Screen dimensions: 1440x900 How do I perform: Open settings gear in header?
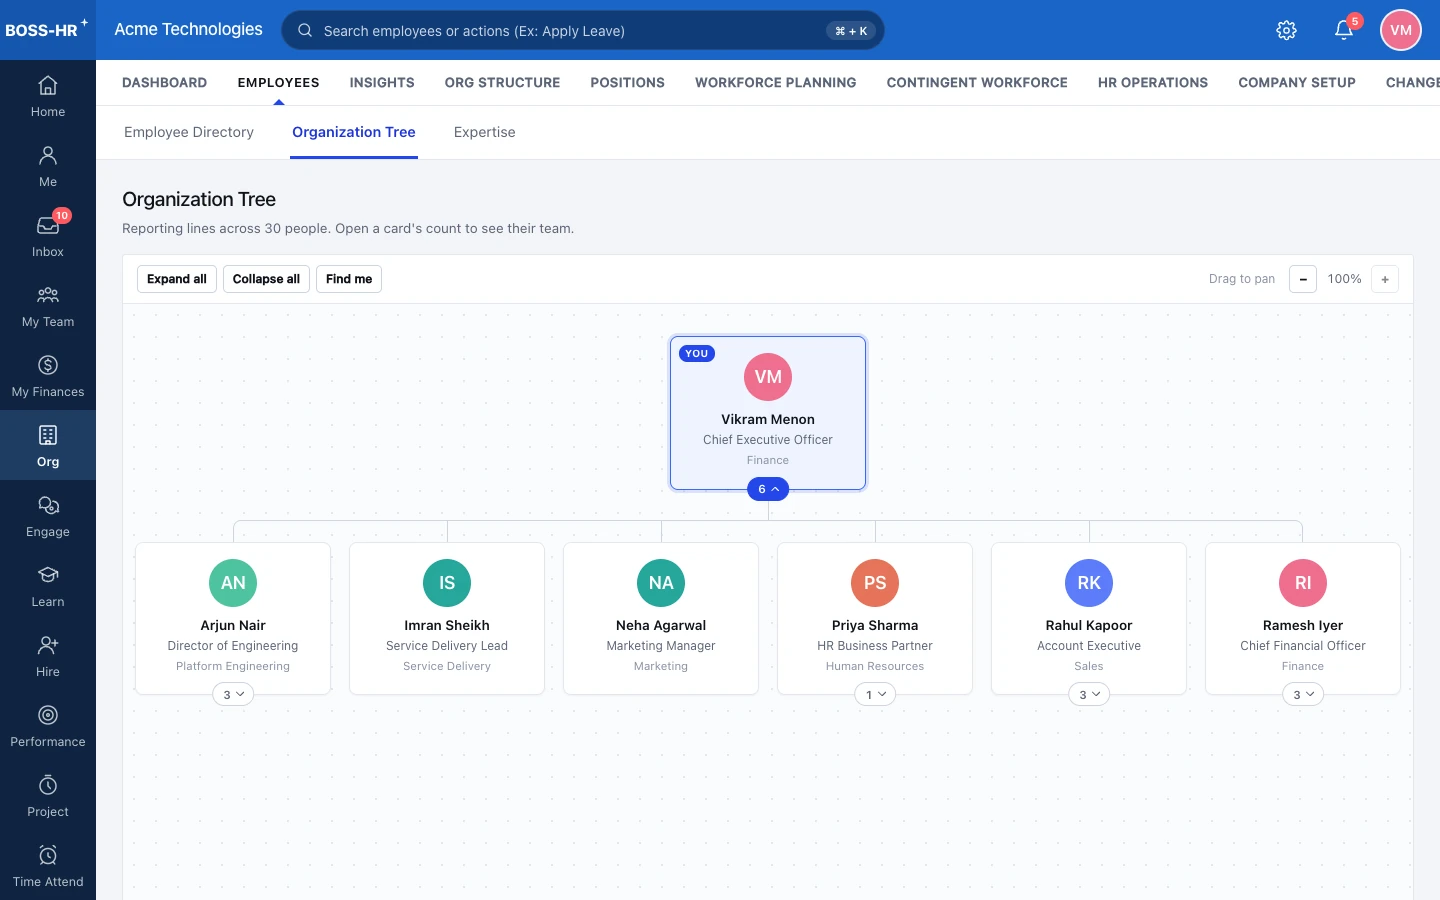point(1287,30)
